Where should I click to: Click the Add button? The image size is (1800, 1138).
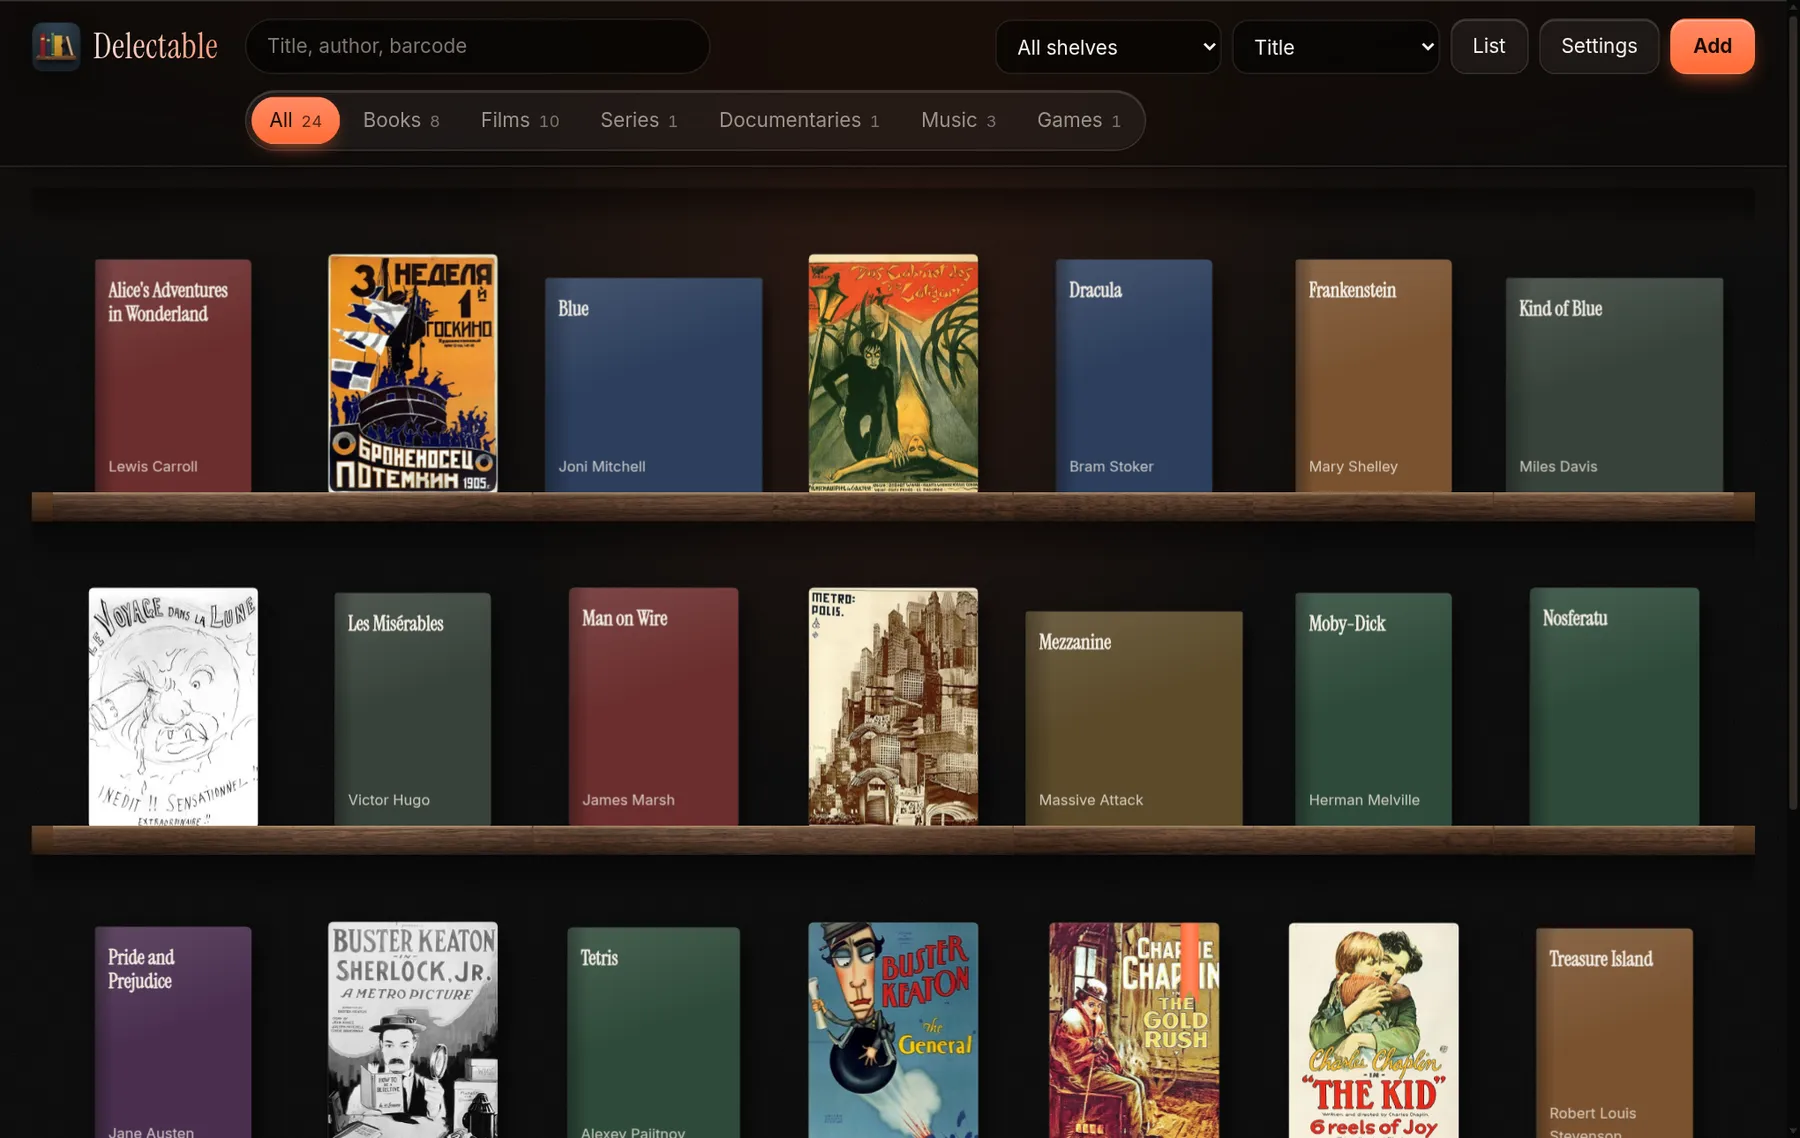(x=1711, y=46)
